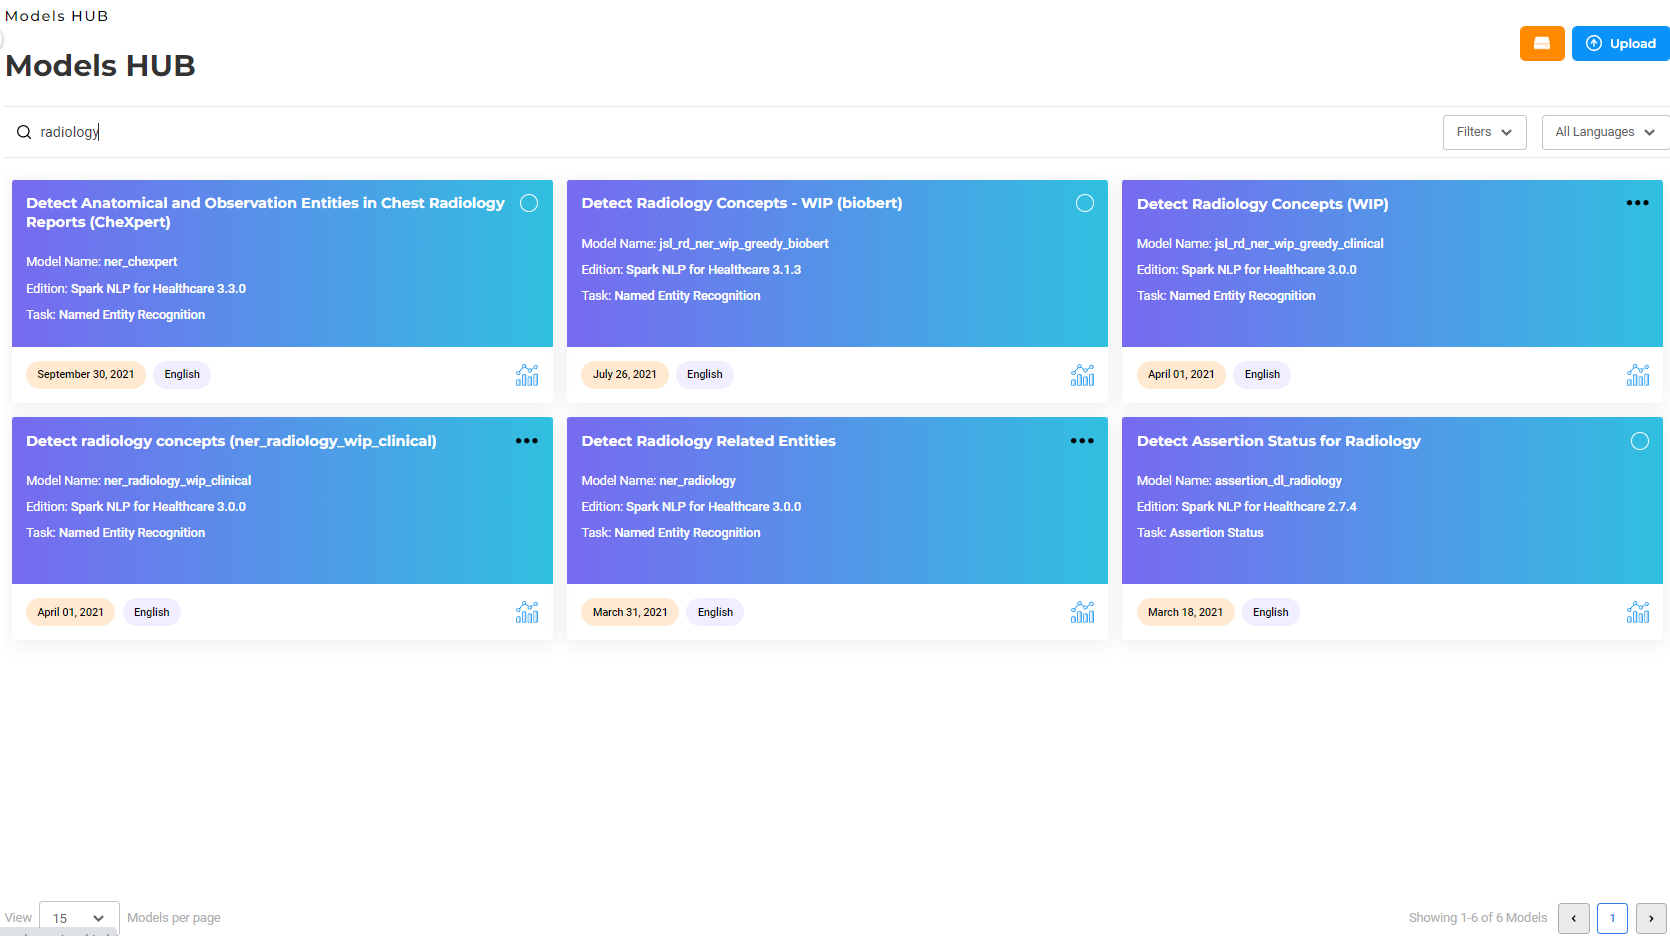The image size is (1670, 936).
Task: Click the blue Upload button
Action: (1620, 43)
